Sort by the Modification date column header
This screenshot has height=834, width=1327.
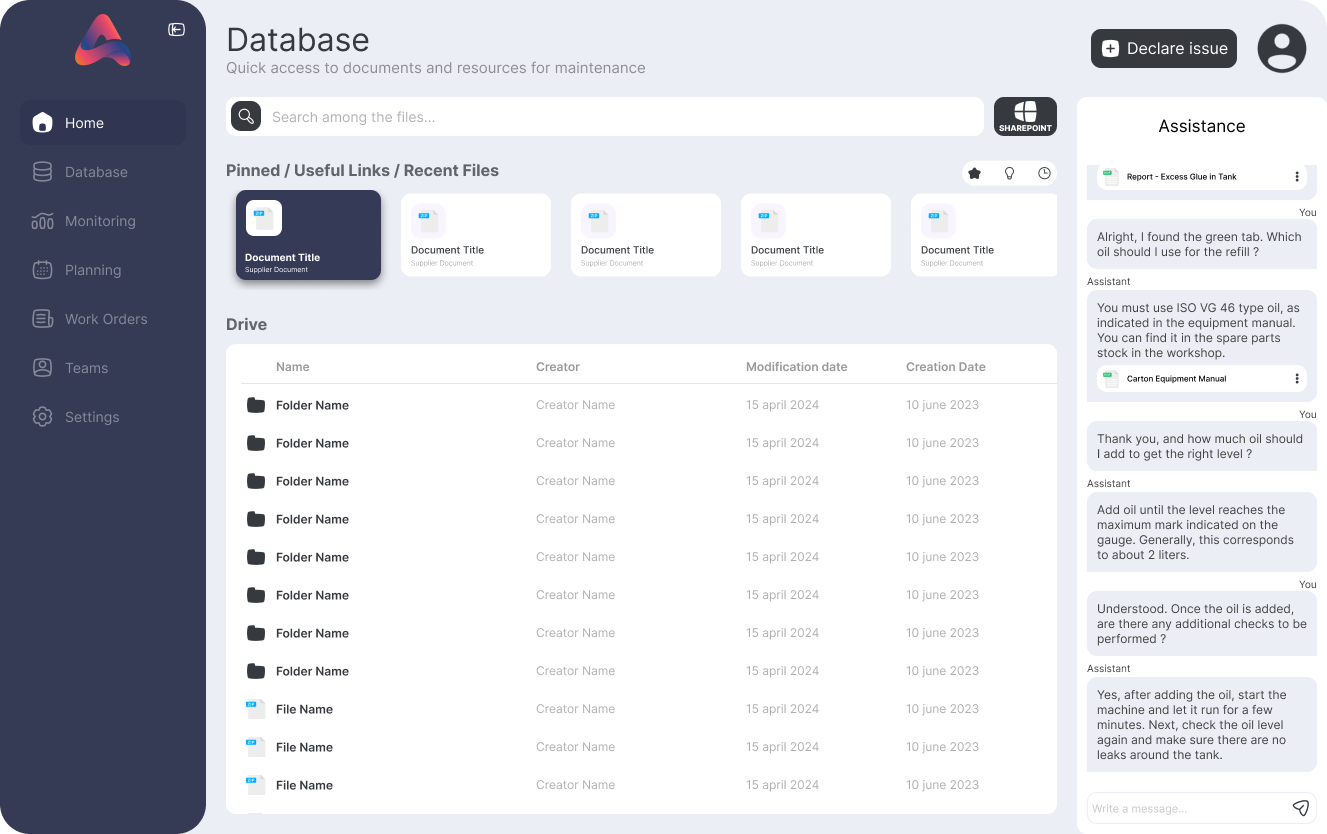pos(797,367)
